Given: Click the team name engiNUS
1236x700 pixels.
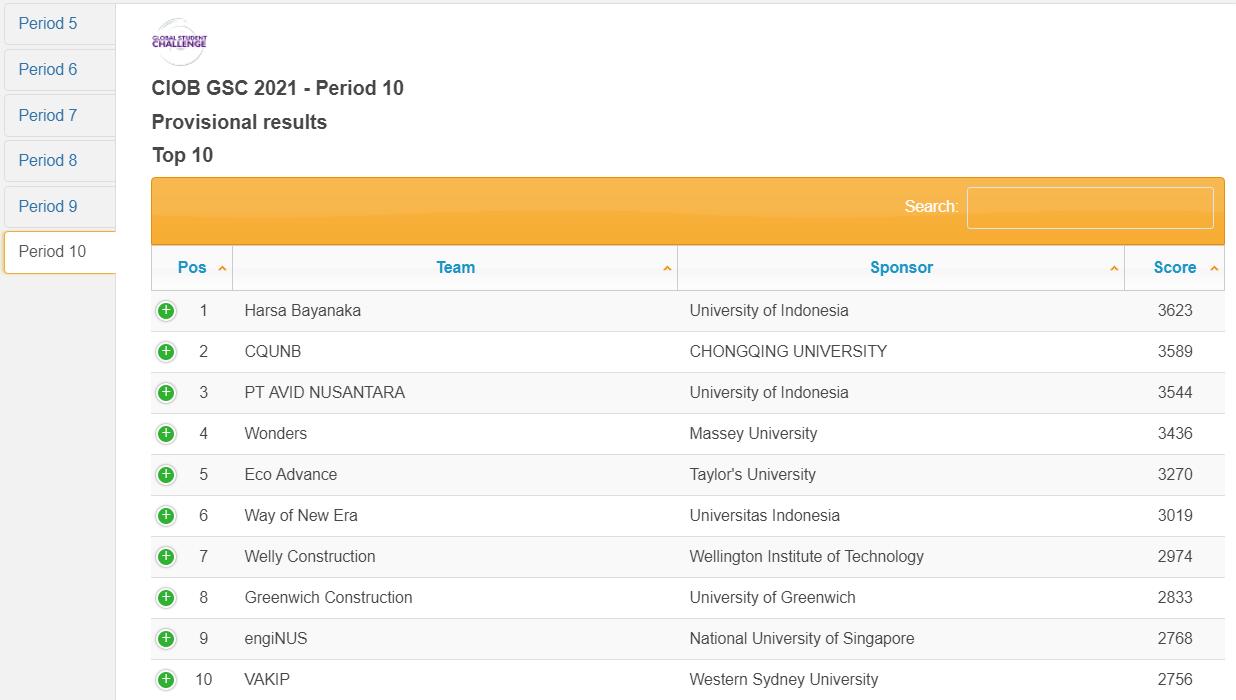Looking at the screenshot, I should [276, 639].
